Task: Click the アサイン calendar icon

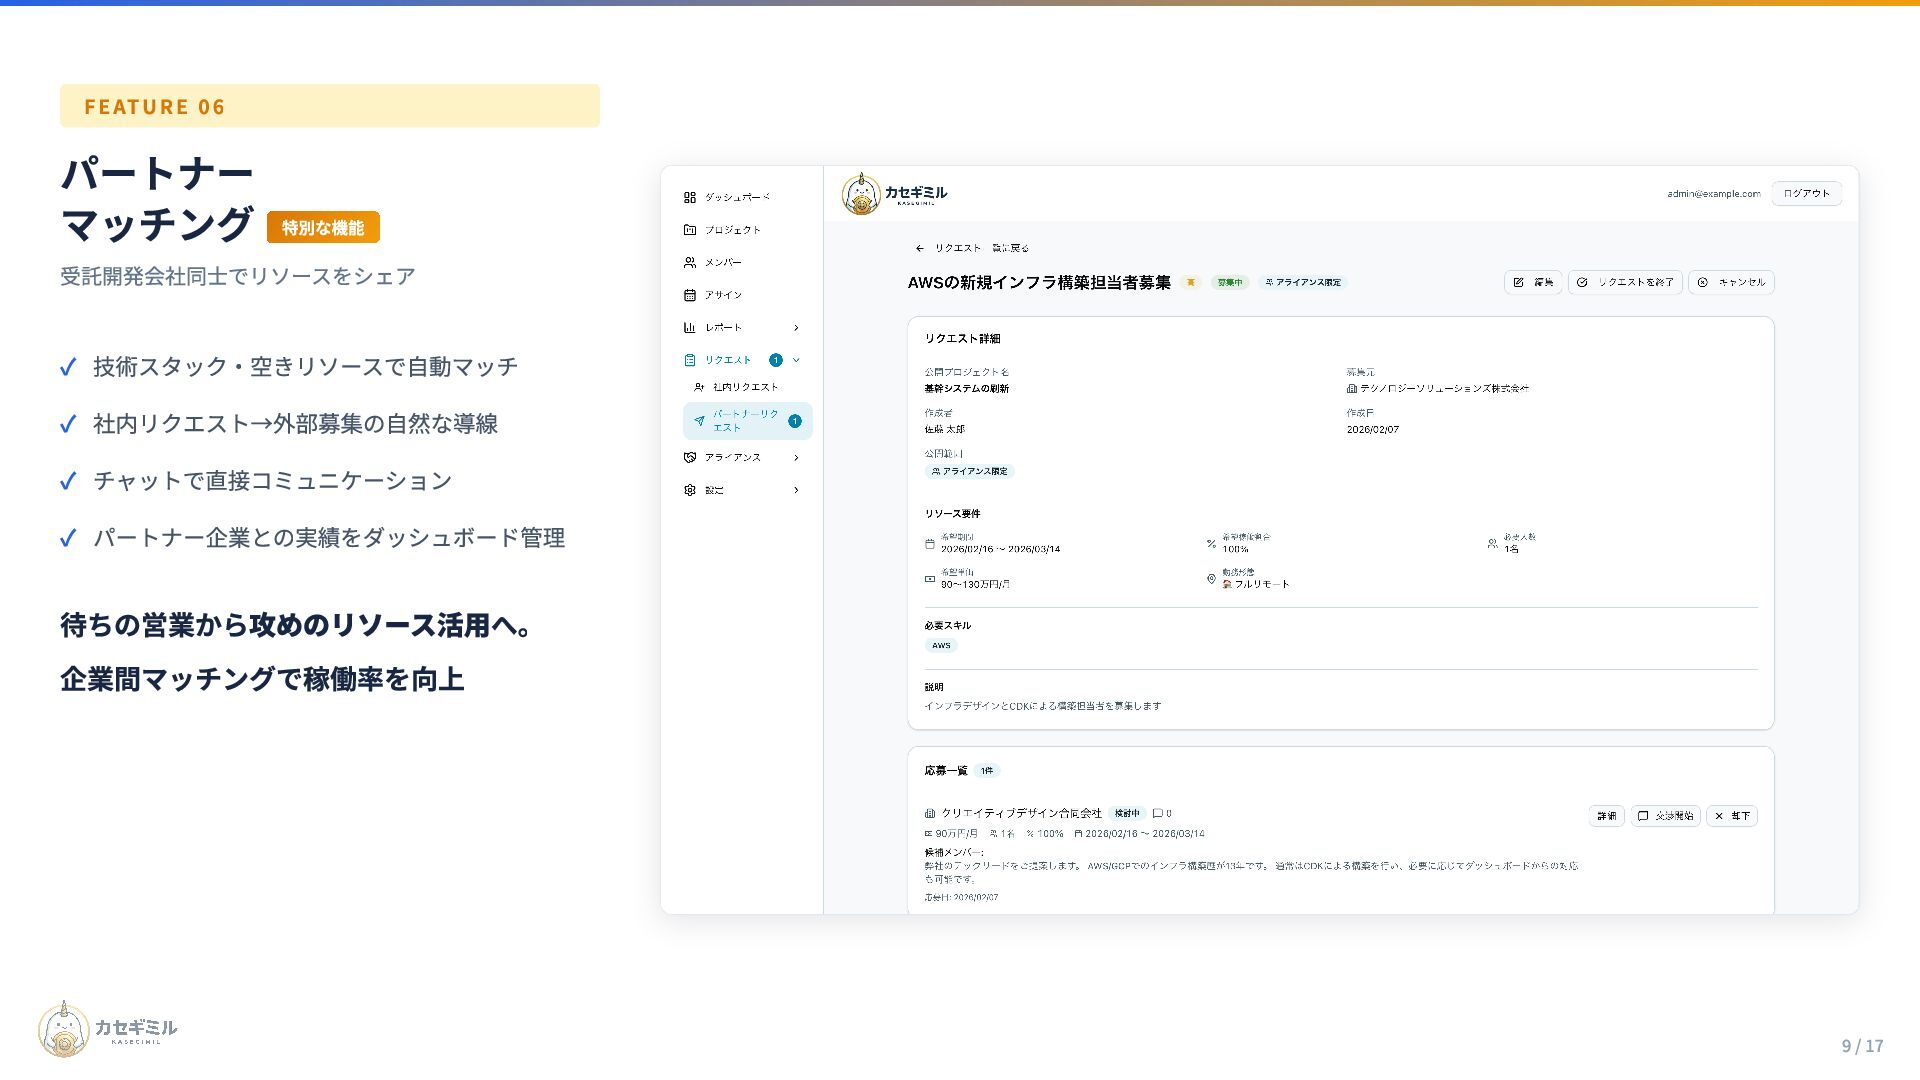Action: (690, 295)
